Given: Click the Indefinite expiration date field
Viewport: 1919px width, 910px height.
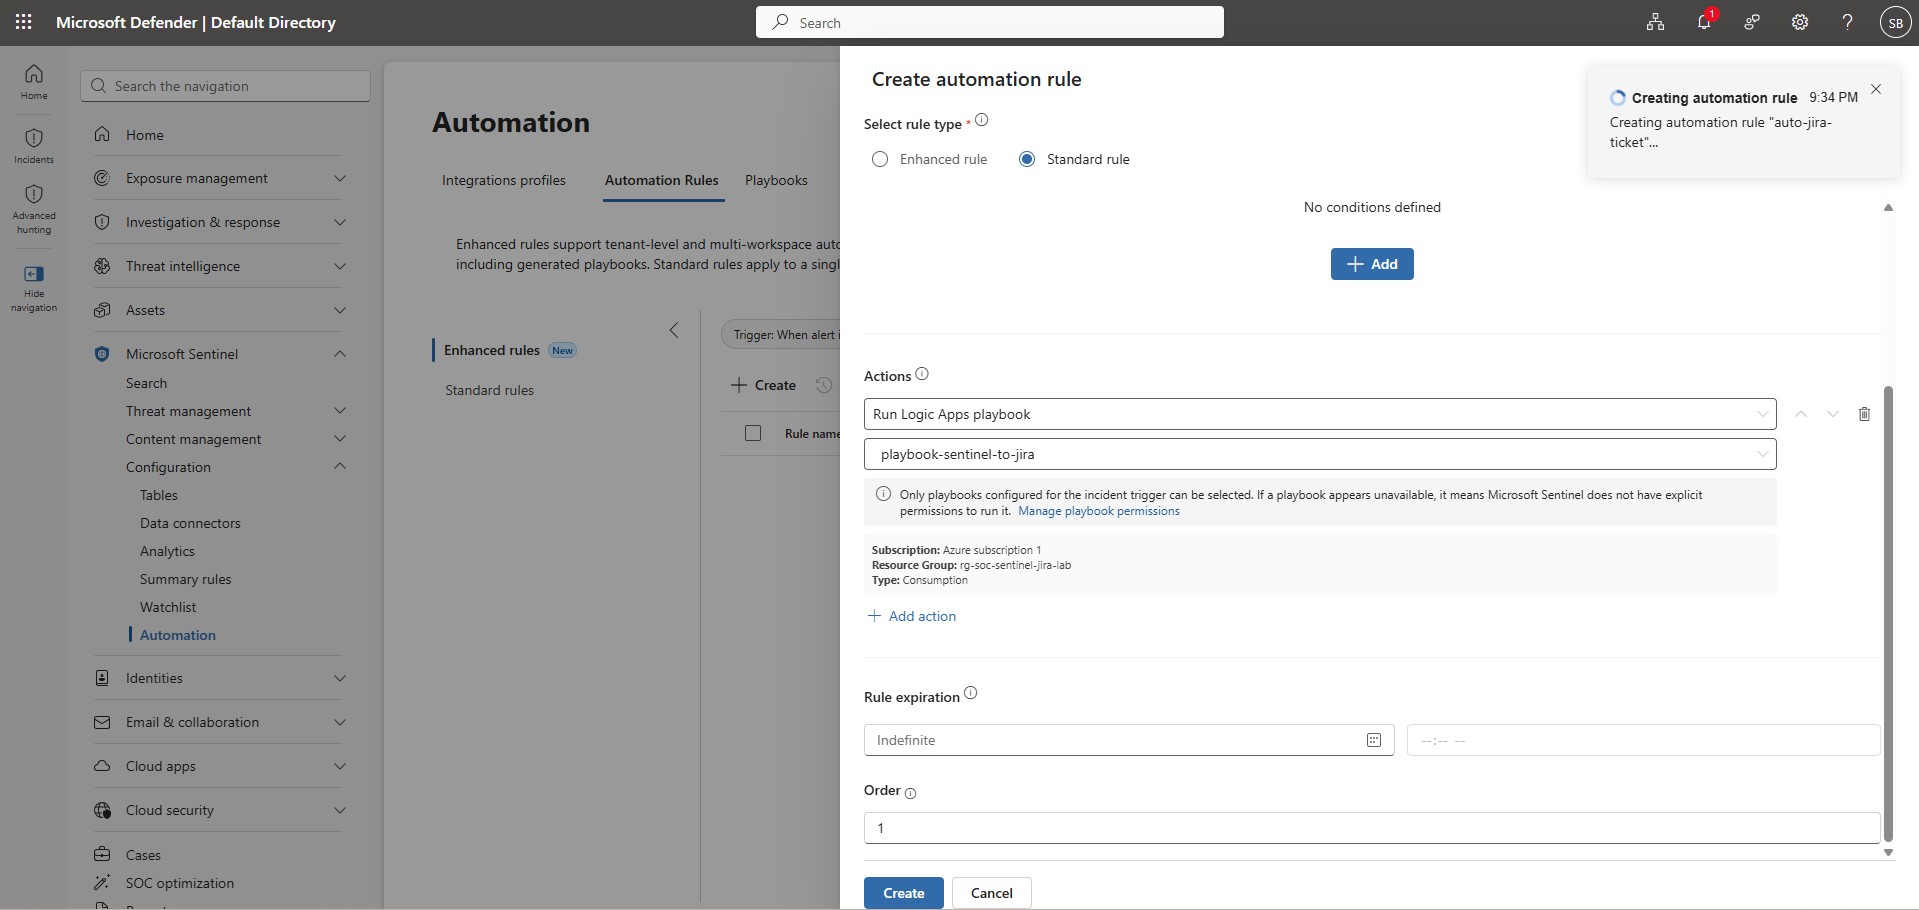Looking at the screenshot, I should point(1129,740).
